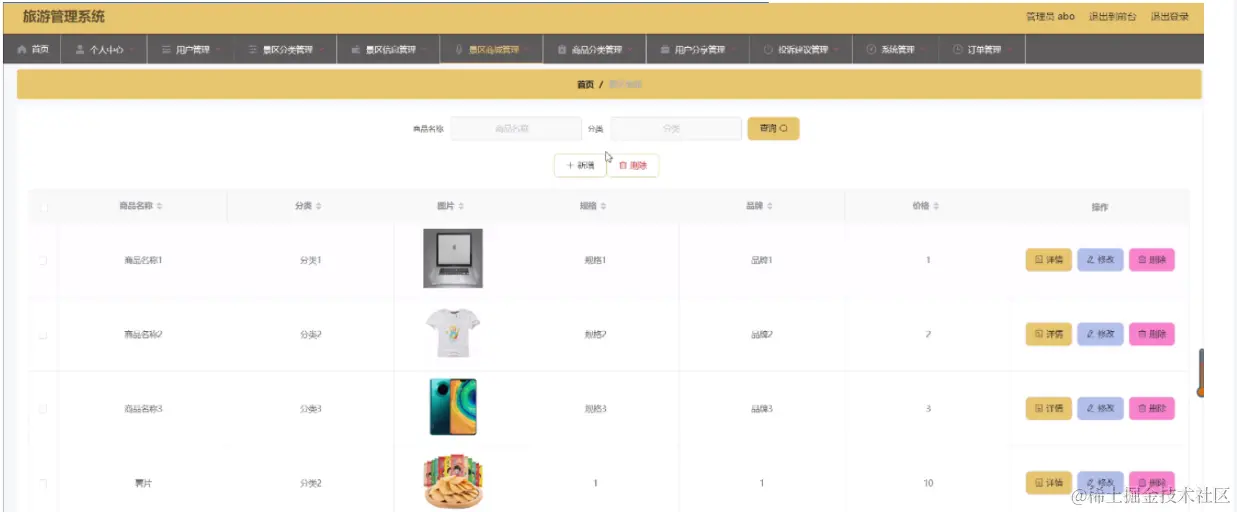The height and width of the screenshot is (512, 1237).
Task: Click 修改 for 商品名称2
Action: tap(1100, 334)
